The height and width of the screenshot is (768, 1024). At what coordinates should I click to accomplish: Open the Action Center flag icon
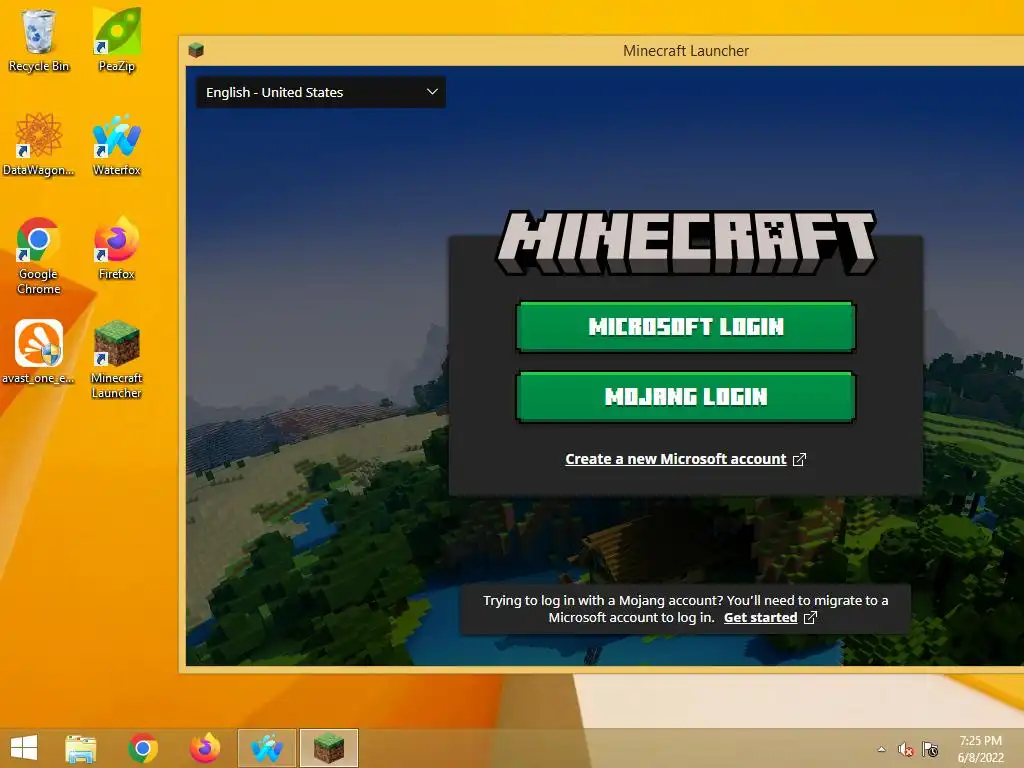coord(930,749)
